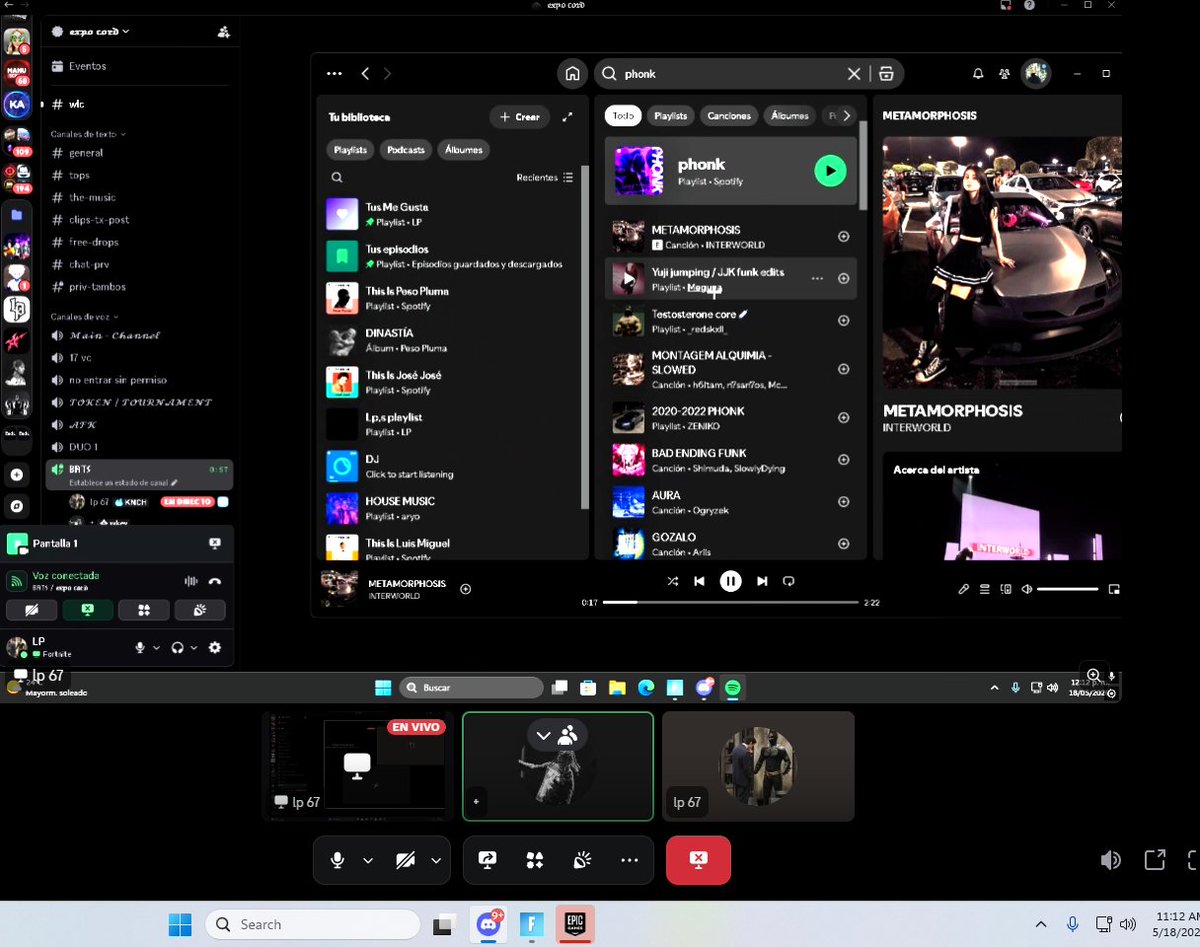Stop streaming Pantalla 1 icon
The height and width of the screenshot is (947, 1200).
(214, 543)
